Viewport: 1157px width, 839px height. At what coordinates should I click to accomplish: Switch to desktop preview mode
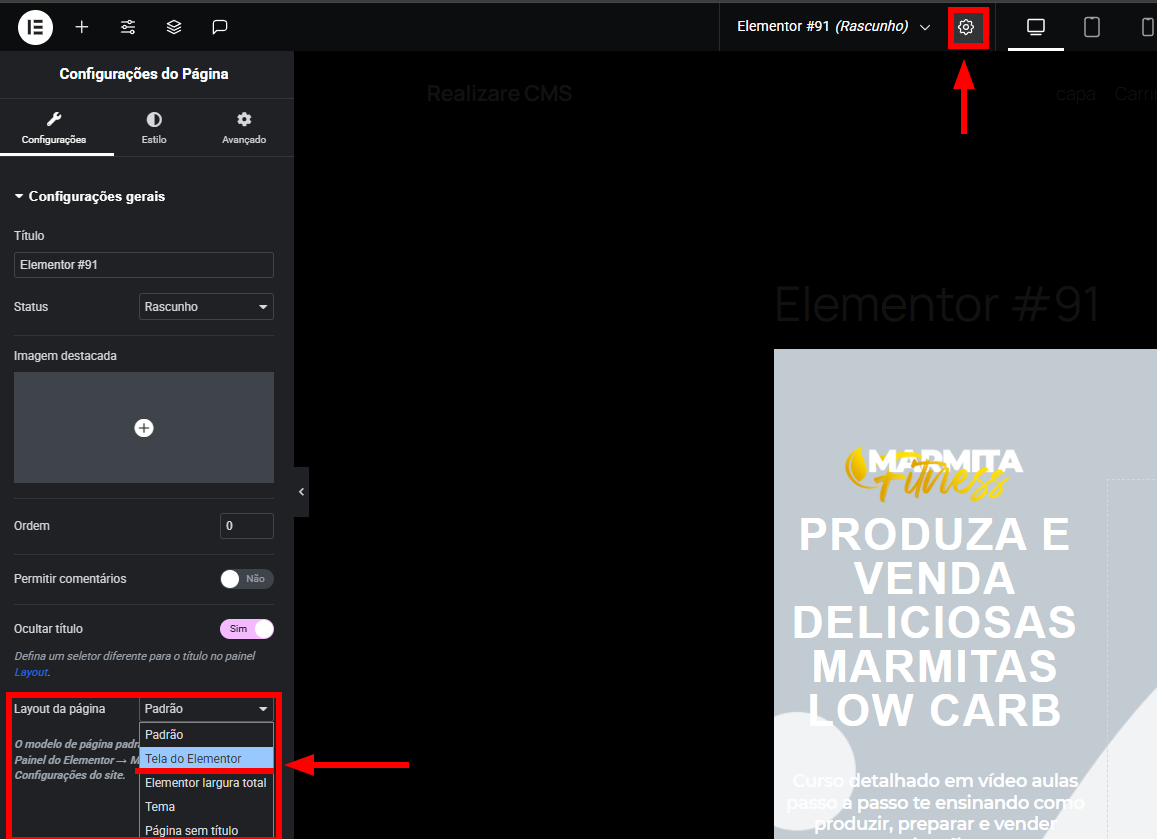[x=1036, y=27]
